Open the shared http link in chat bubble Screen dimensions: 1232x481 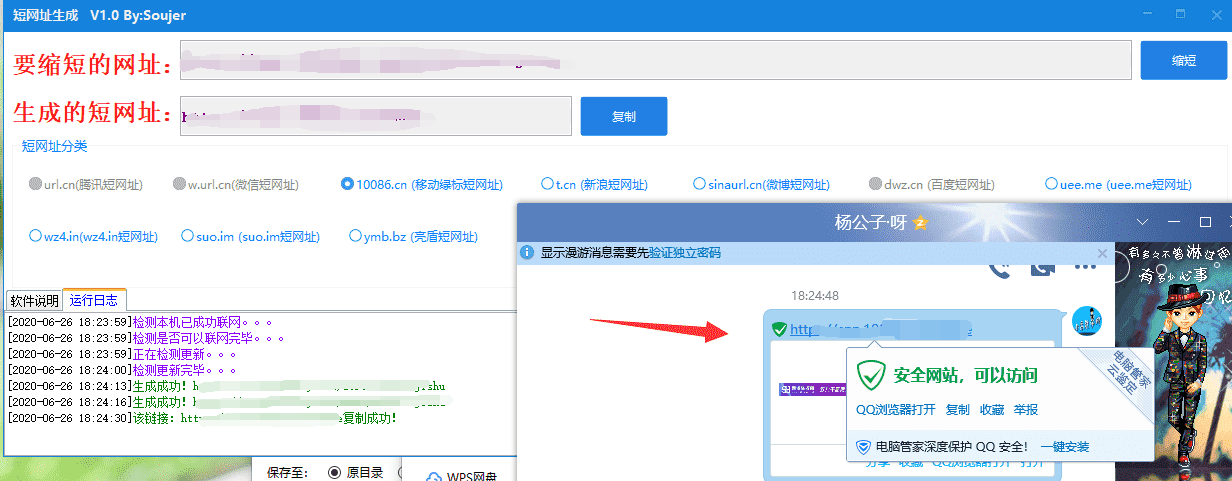(x=880, y=329)
